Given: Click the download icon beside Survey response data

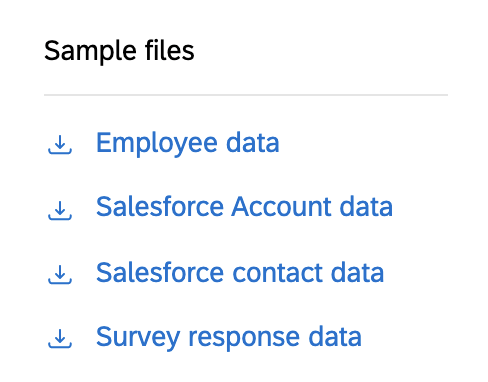Looking at the screenshot, I should click(x=60, y=338).
